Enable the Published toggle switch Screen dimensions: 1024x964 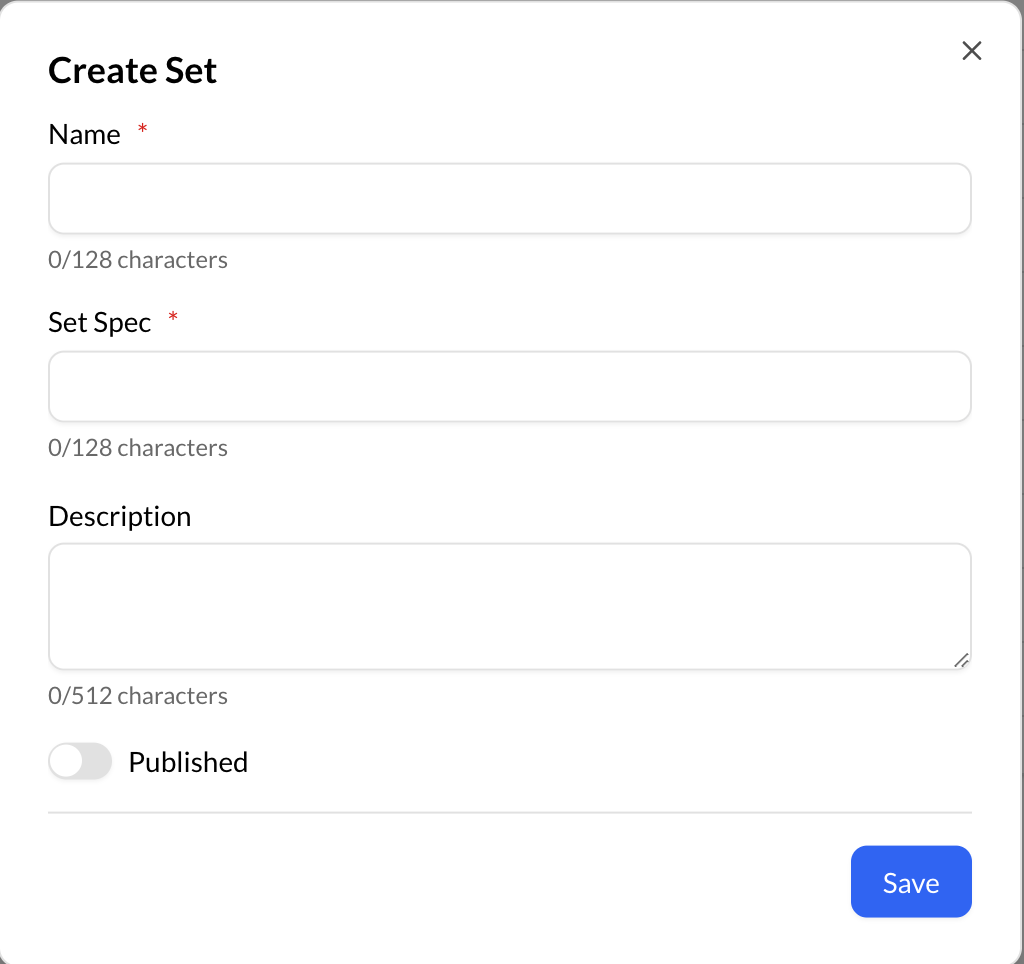[x=80, y=762]
